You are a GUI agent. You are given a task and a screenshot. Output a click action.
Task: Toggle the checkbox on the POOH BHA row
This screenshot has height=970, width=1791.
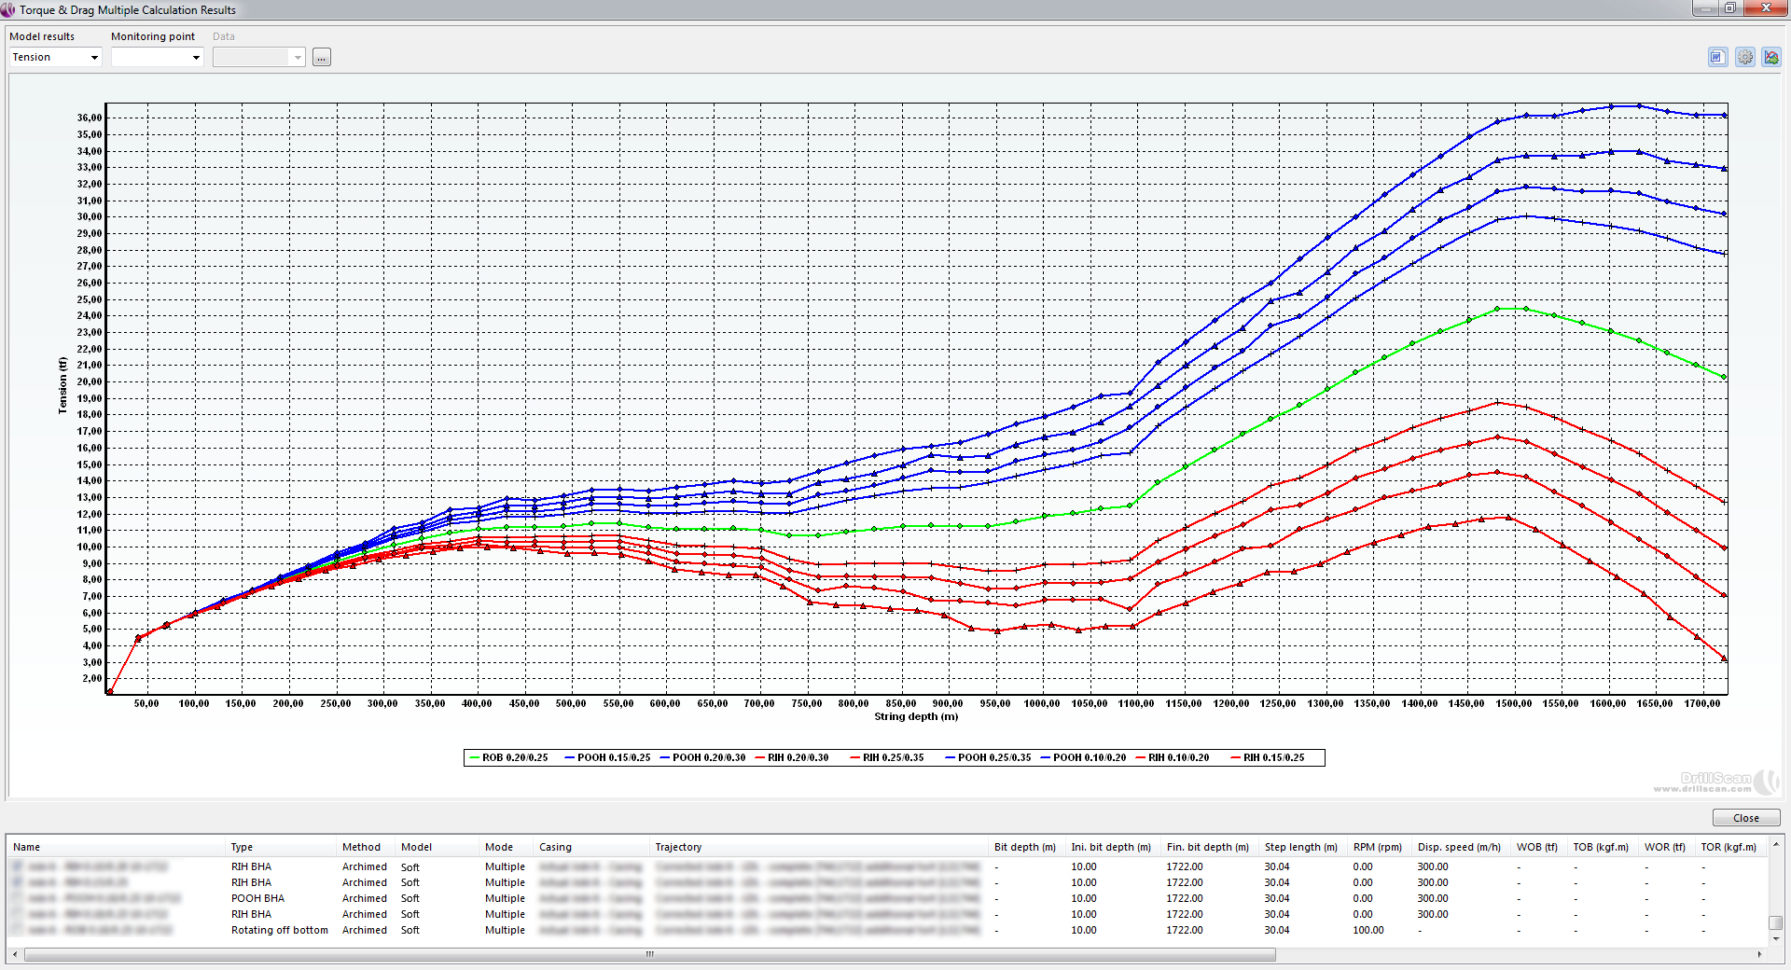click(x=17, y=898)
